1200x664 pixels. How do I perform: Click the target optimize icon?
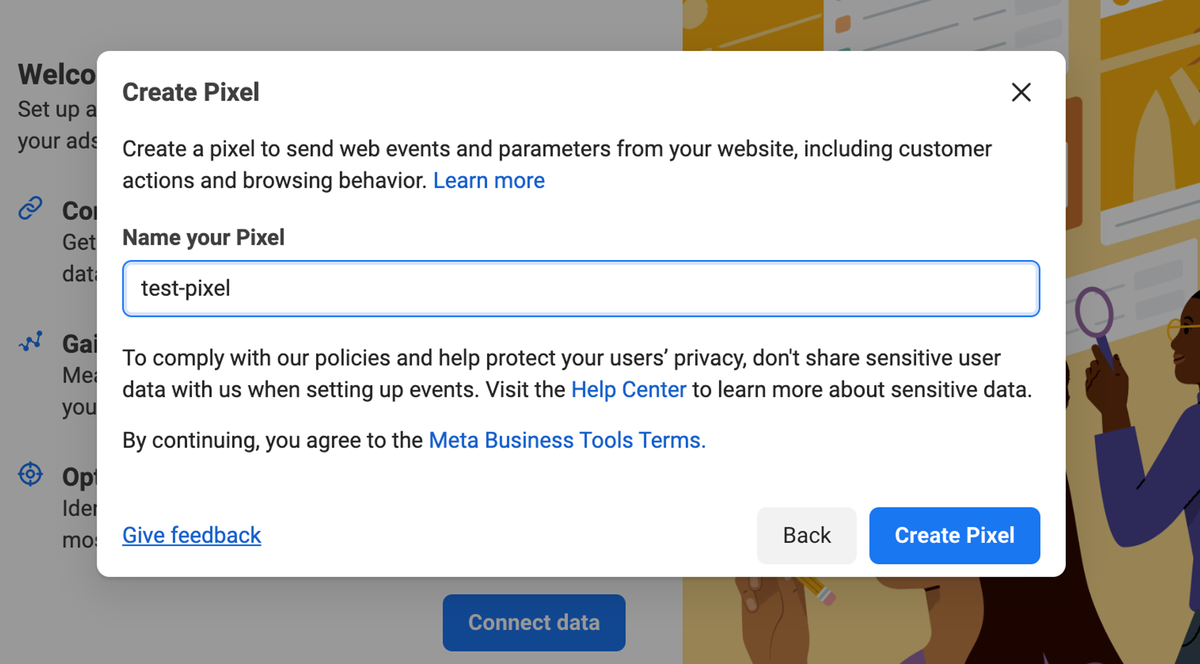[31, 474]
